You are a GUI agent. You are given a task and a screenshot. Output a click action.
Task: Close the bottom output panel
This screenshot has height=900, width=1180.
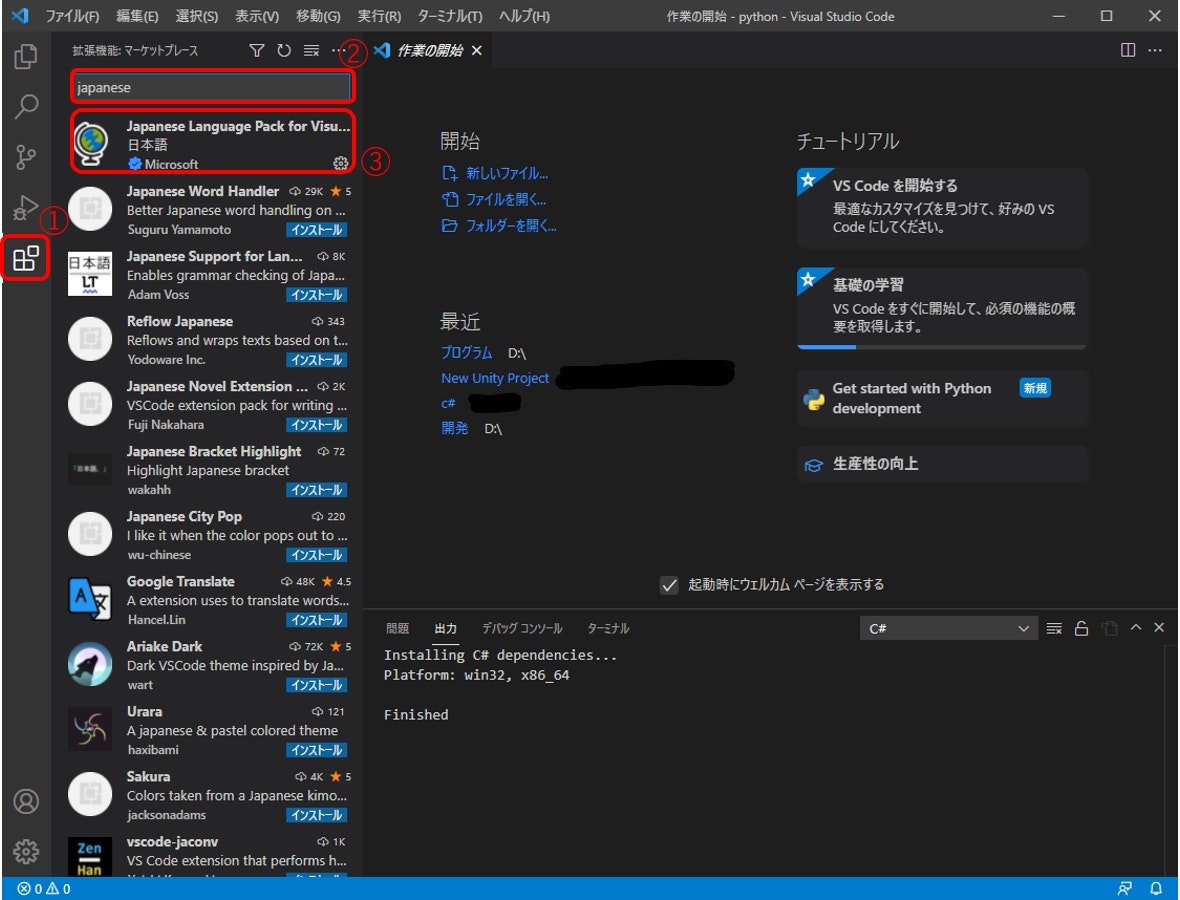tap(1159, 627)
